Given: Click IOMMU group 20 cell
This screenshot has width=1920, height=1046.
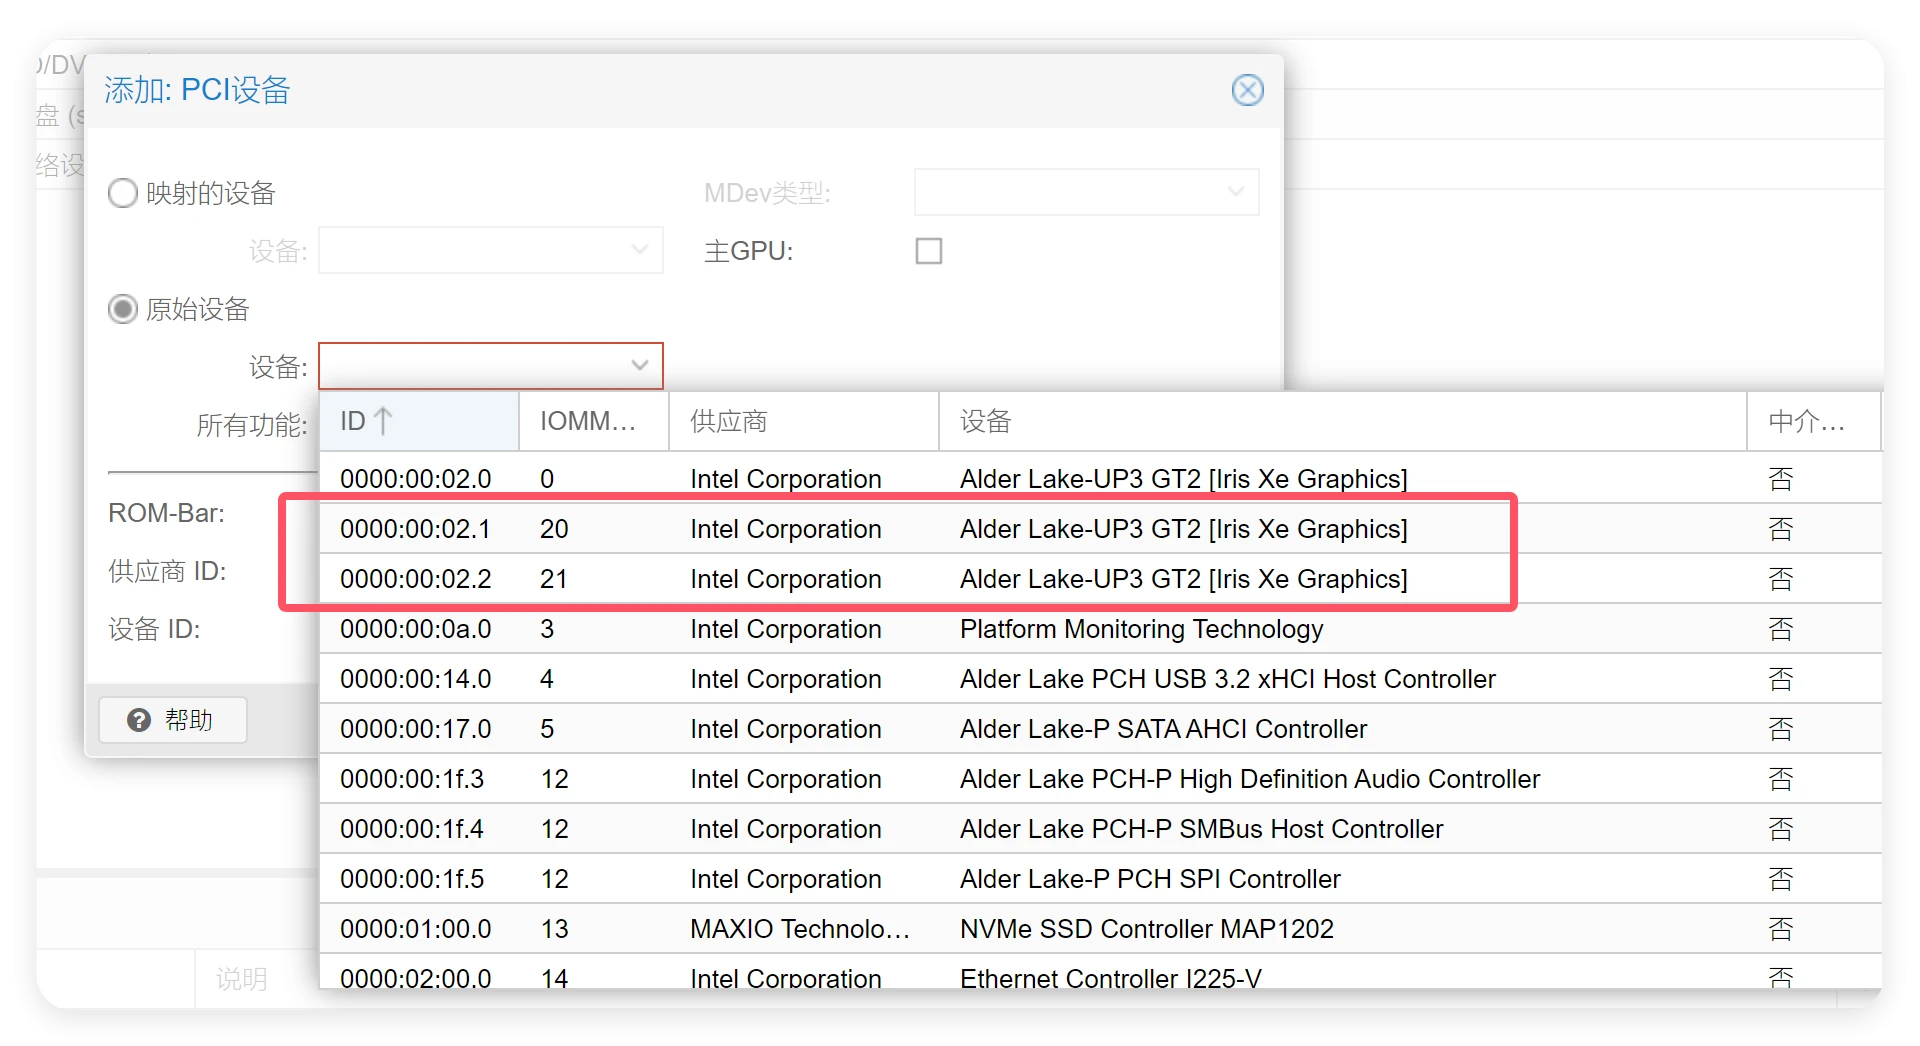Looking at the screenshot, I should [x=554, y=529].
